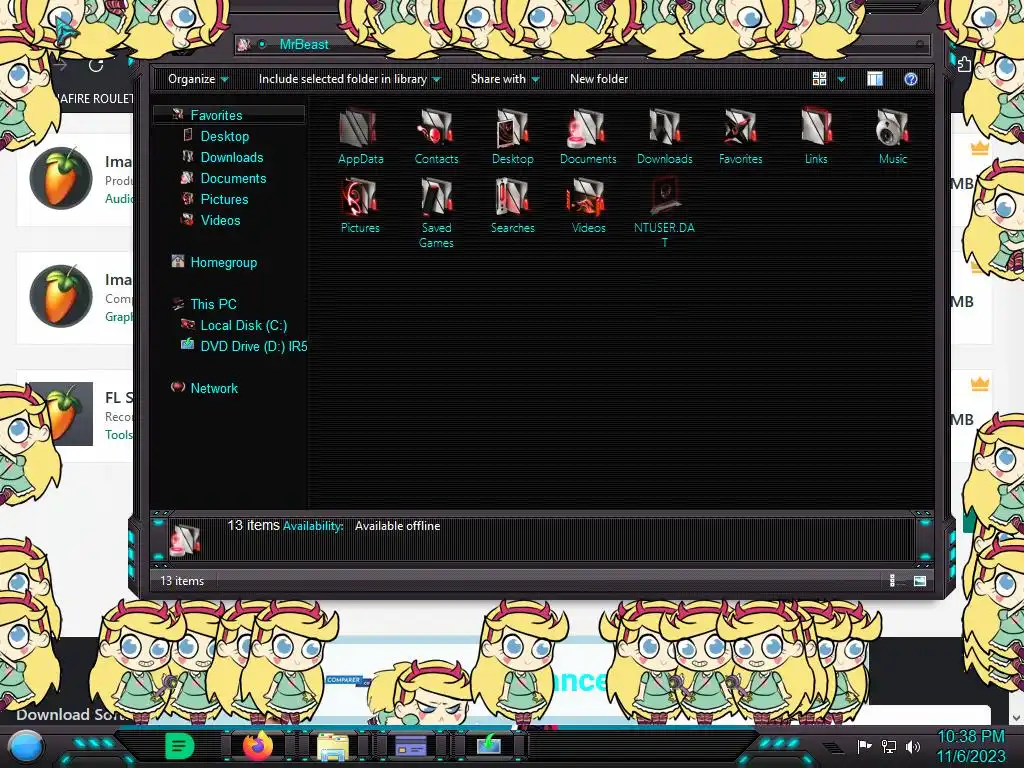
Task: Go to Desktop in navigation pane
Action: pyautogui.click(x=225, y=136)
